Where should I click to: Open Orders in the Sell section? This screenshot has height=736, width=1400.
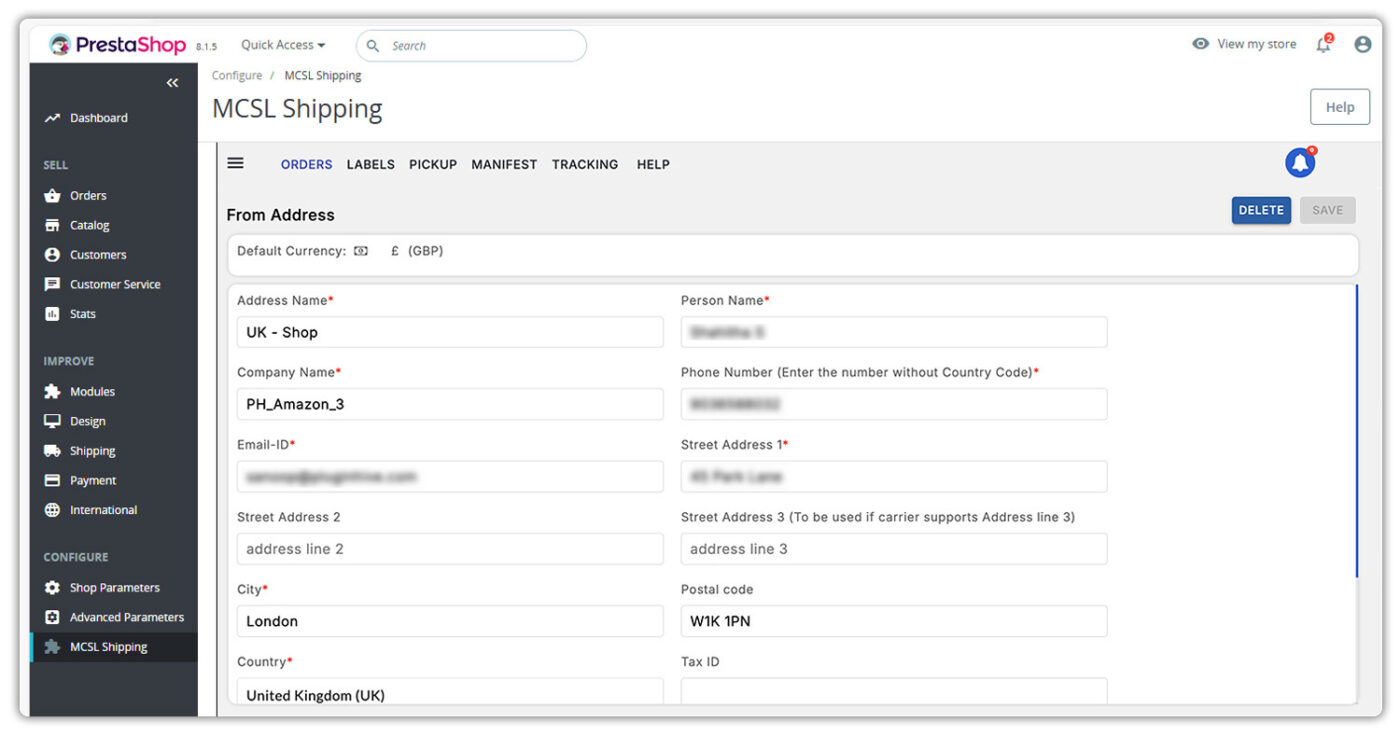tap(88, 196)
